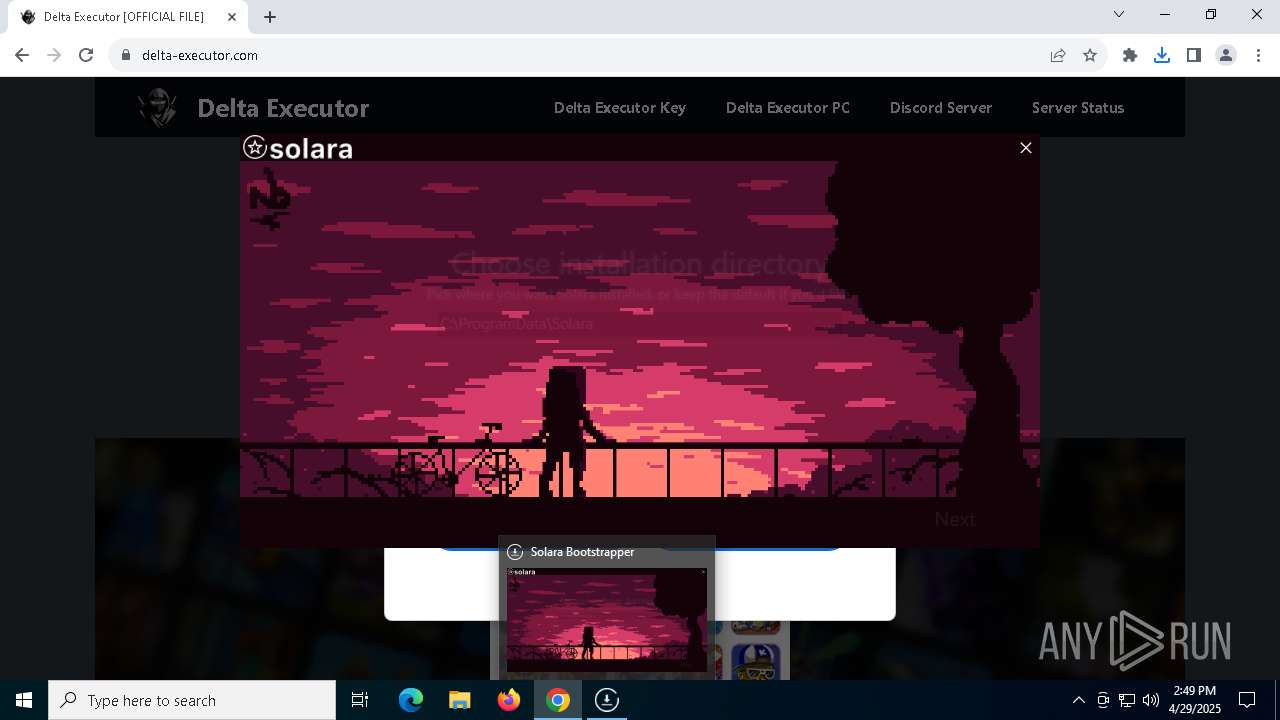
Task: Open a new Chrome tab
Action: pyautogui.click(x=270, y=17)
